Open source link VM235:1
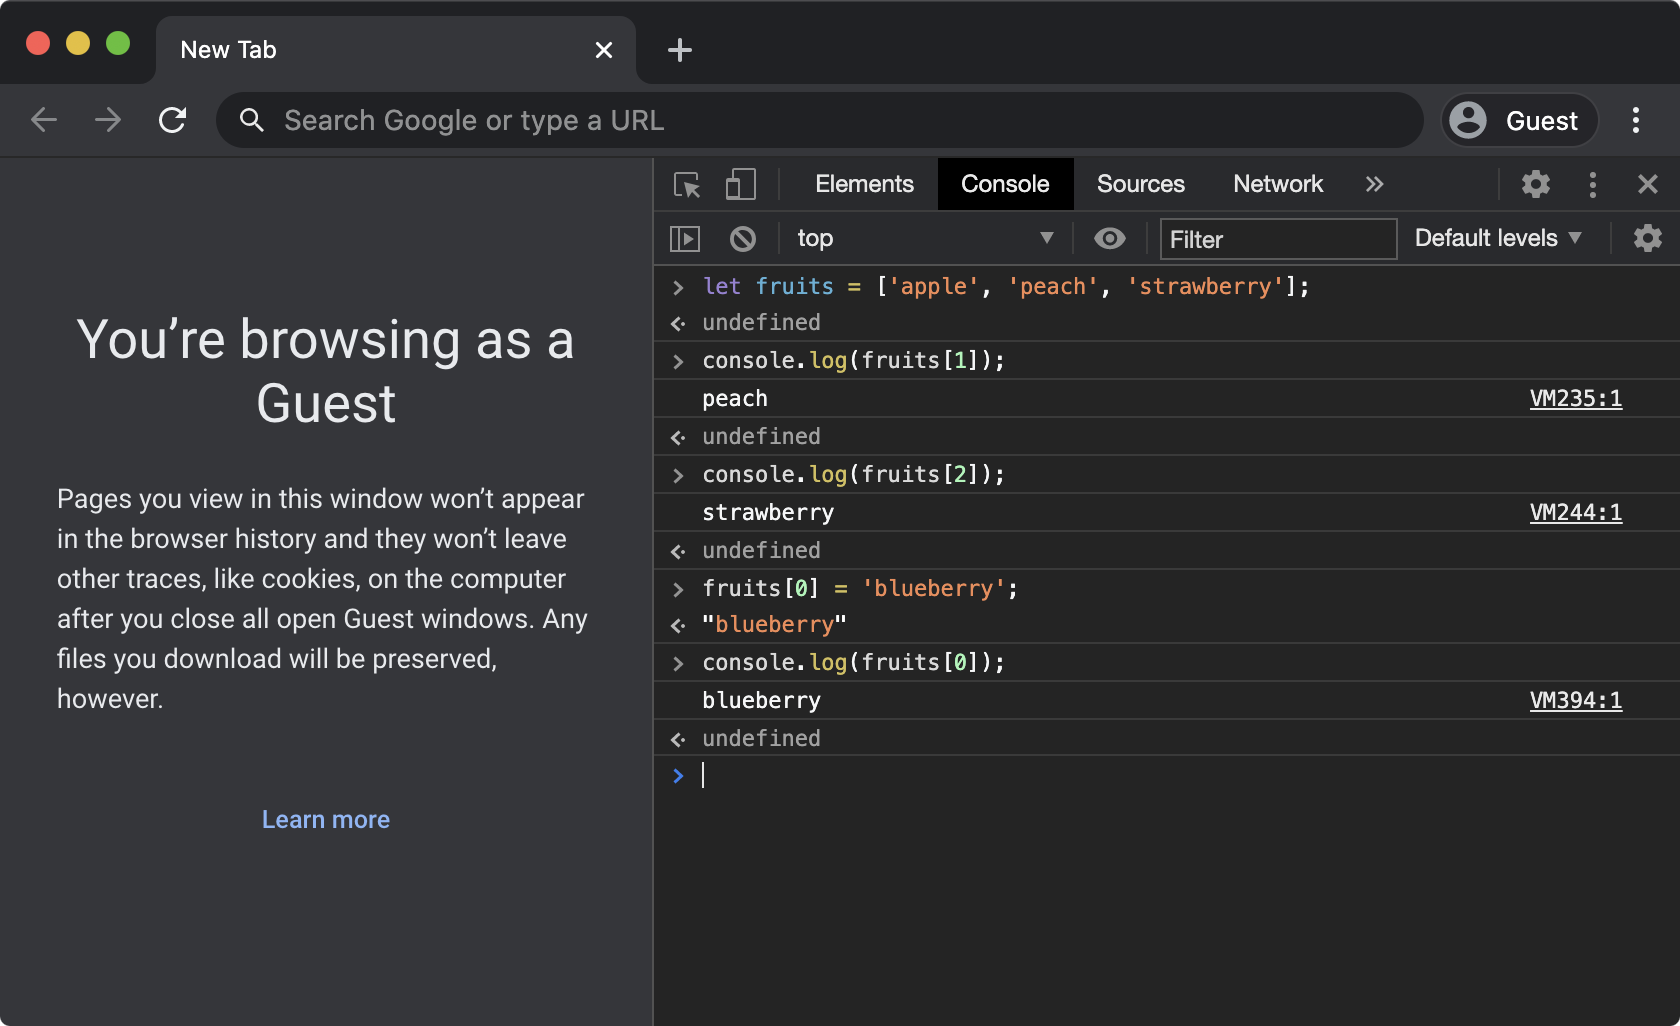1680x1026 pixels. 1576,398
